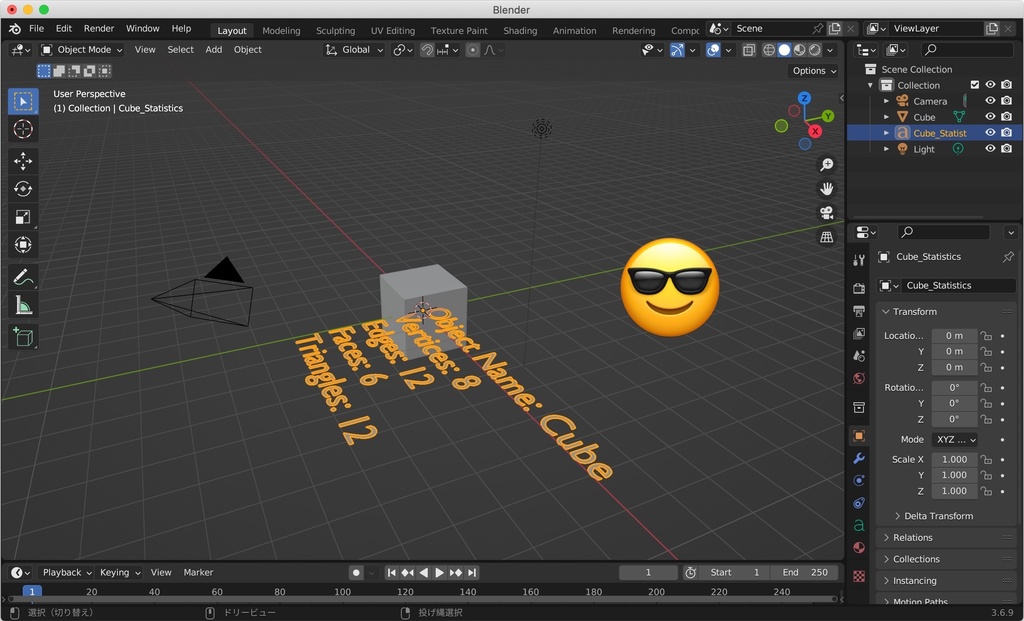
Task: Hide the Cube object in the outliner
Action: click(x=989, y=116)
